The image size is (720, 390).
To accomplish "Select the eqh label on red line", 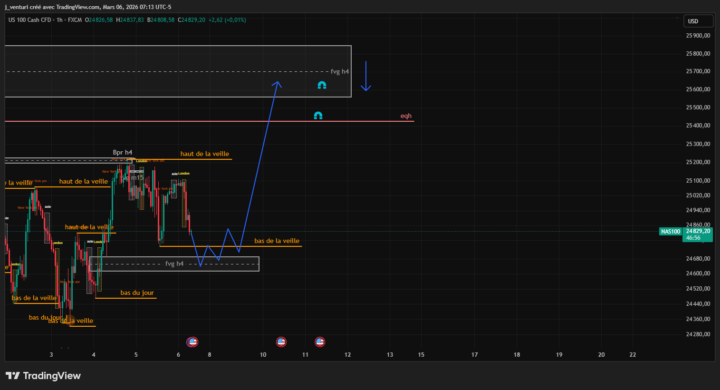I will (x=406, y=116).
